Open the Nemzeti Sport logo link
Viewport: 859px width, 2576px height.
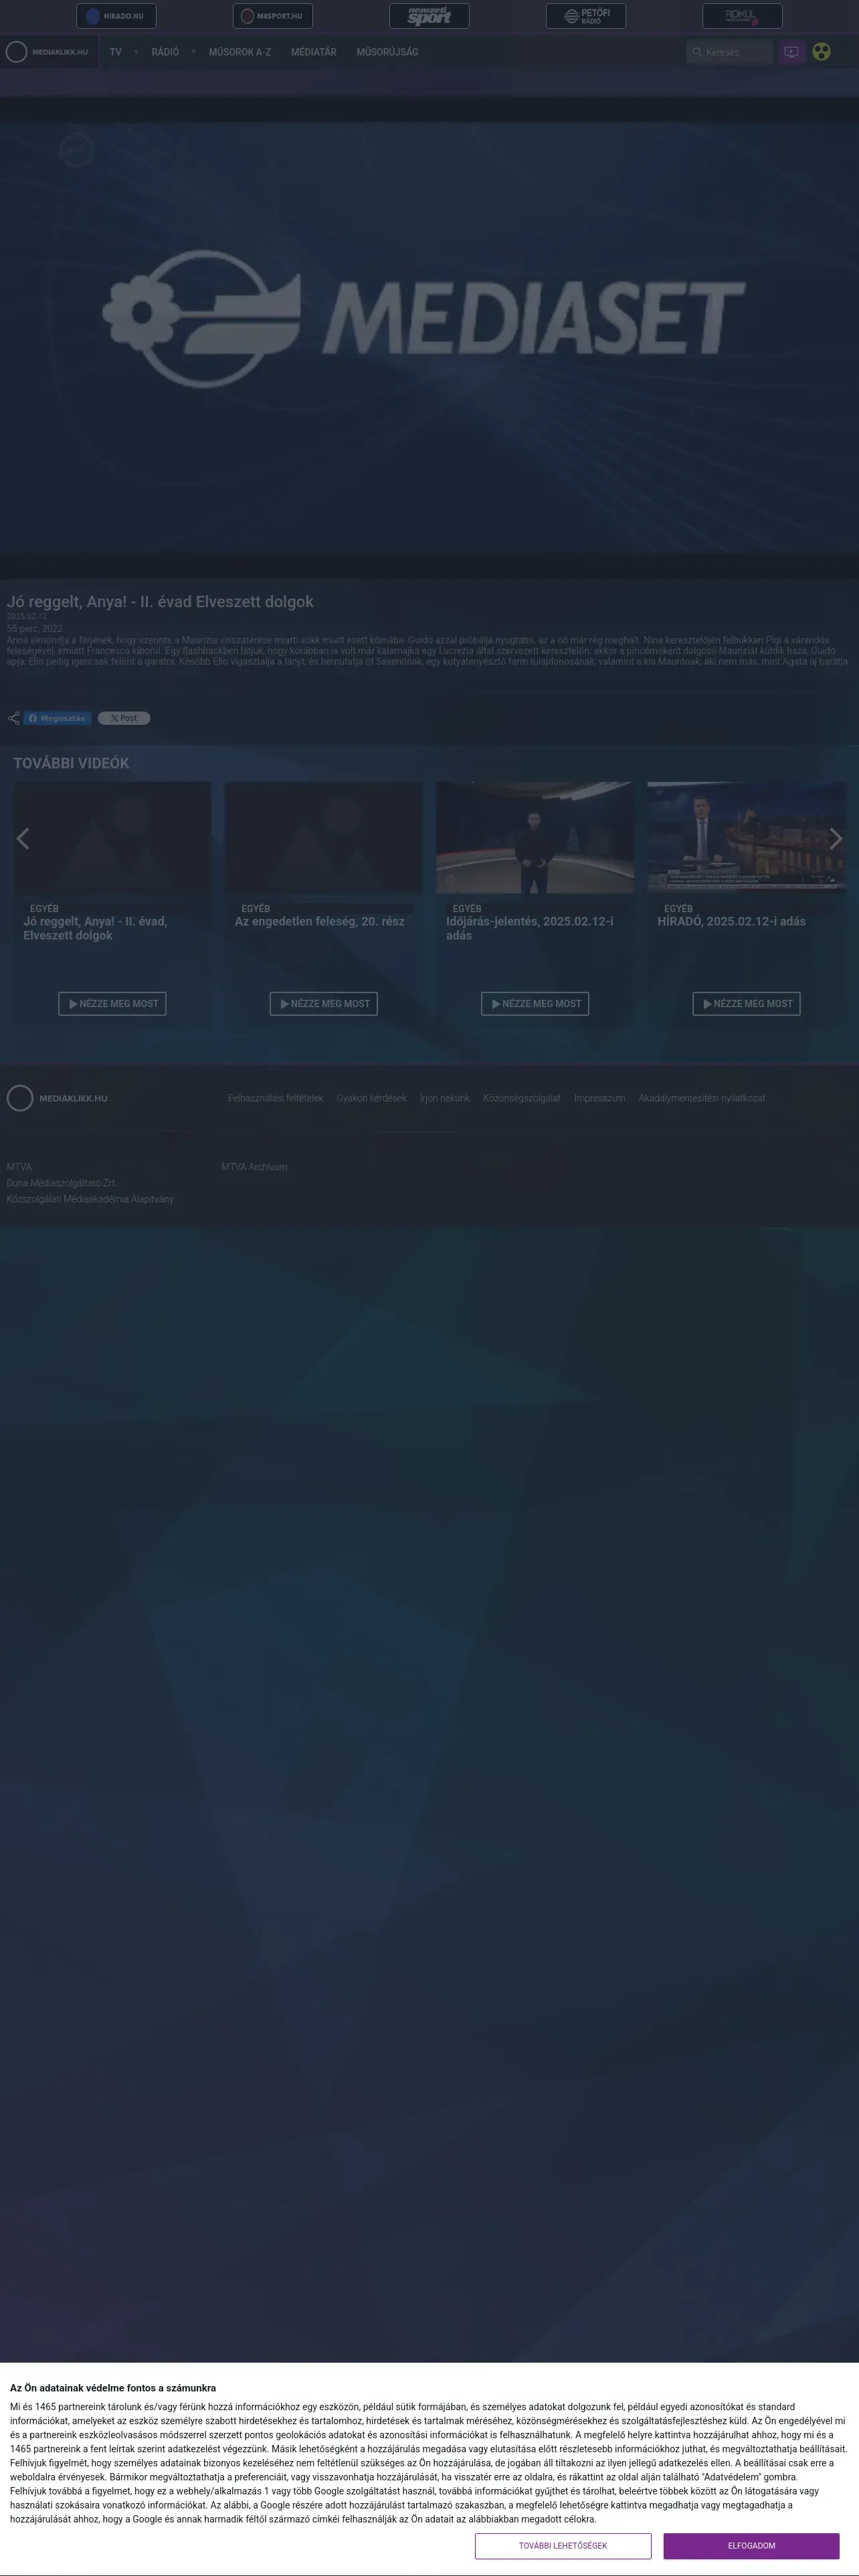pyautogui.click(x=429, y=16)
